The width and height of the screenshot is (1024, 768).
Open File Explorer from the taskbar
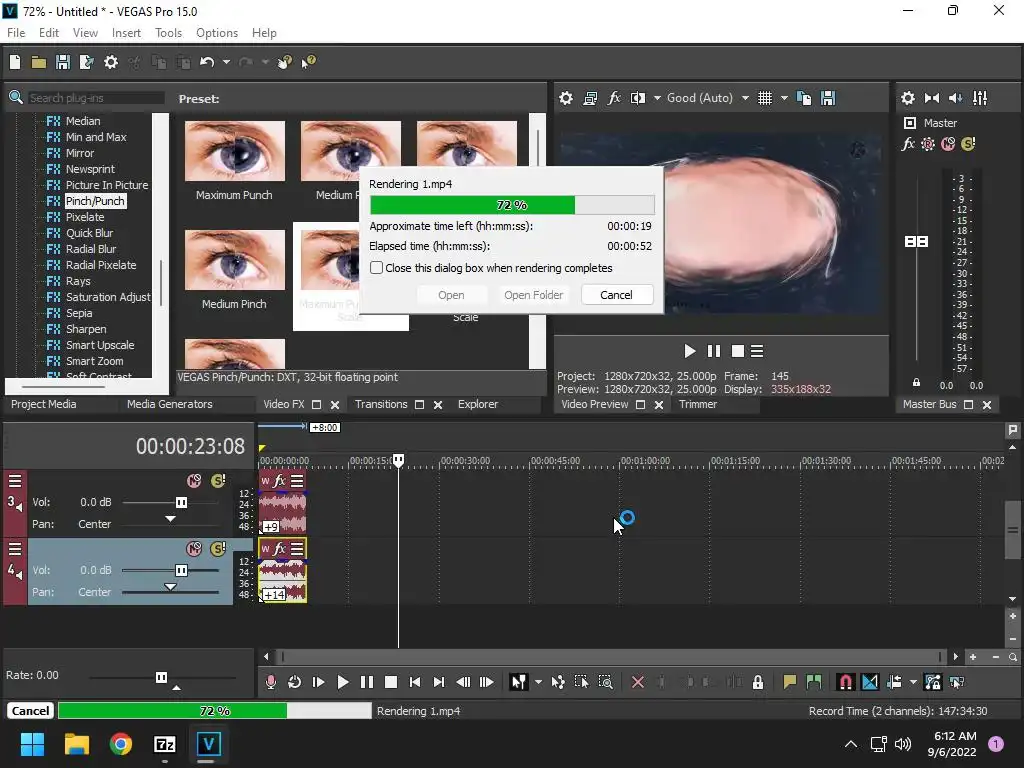76,744
